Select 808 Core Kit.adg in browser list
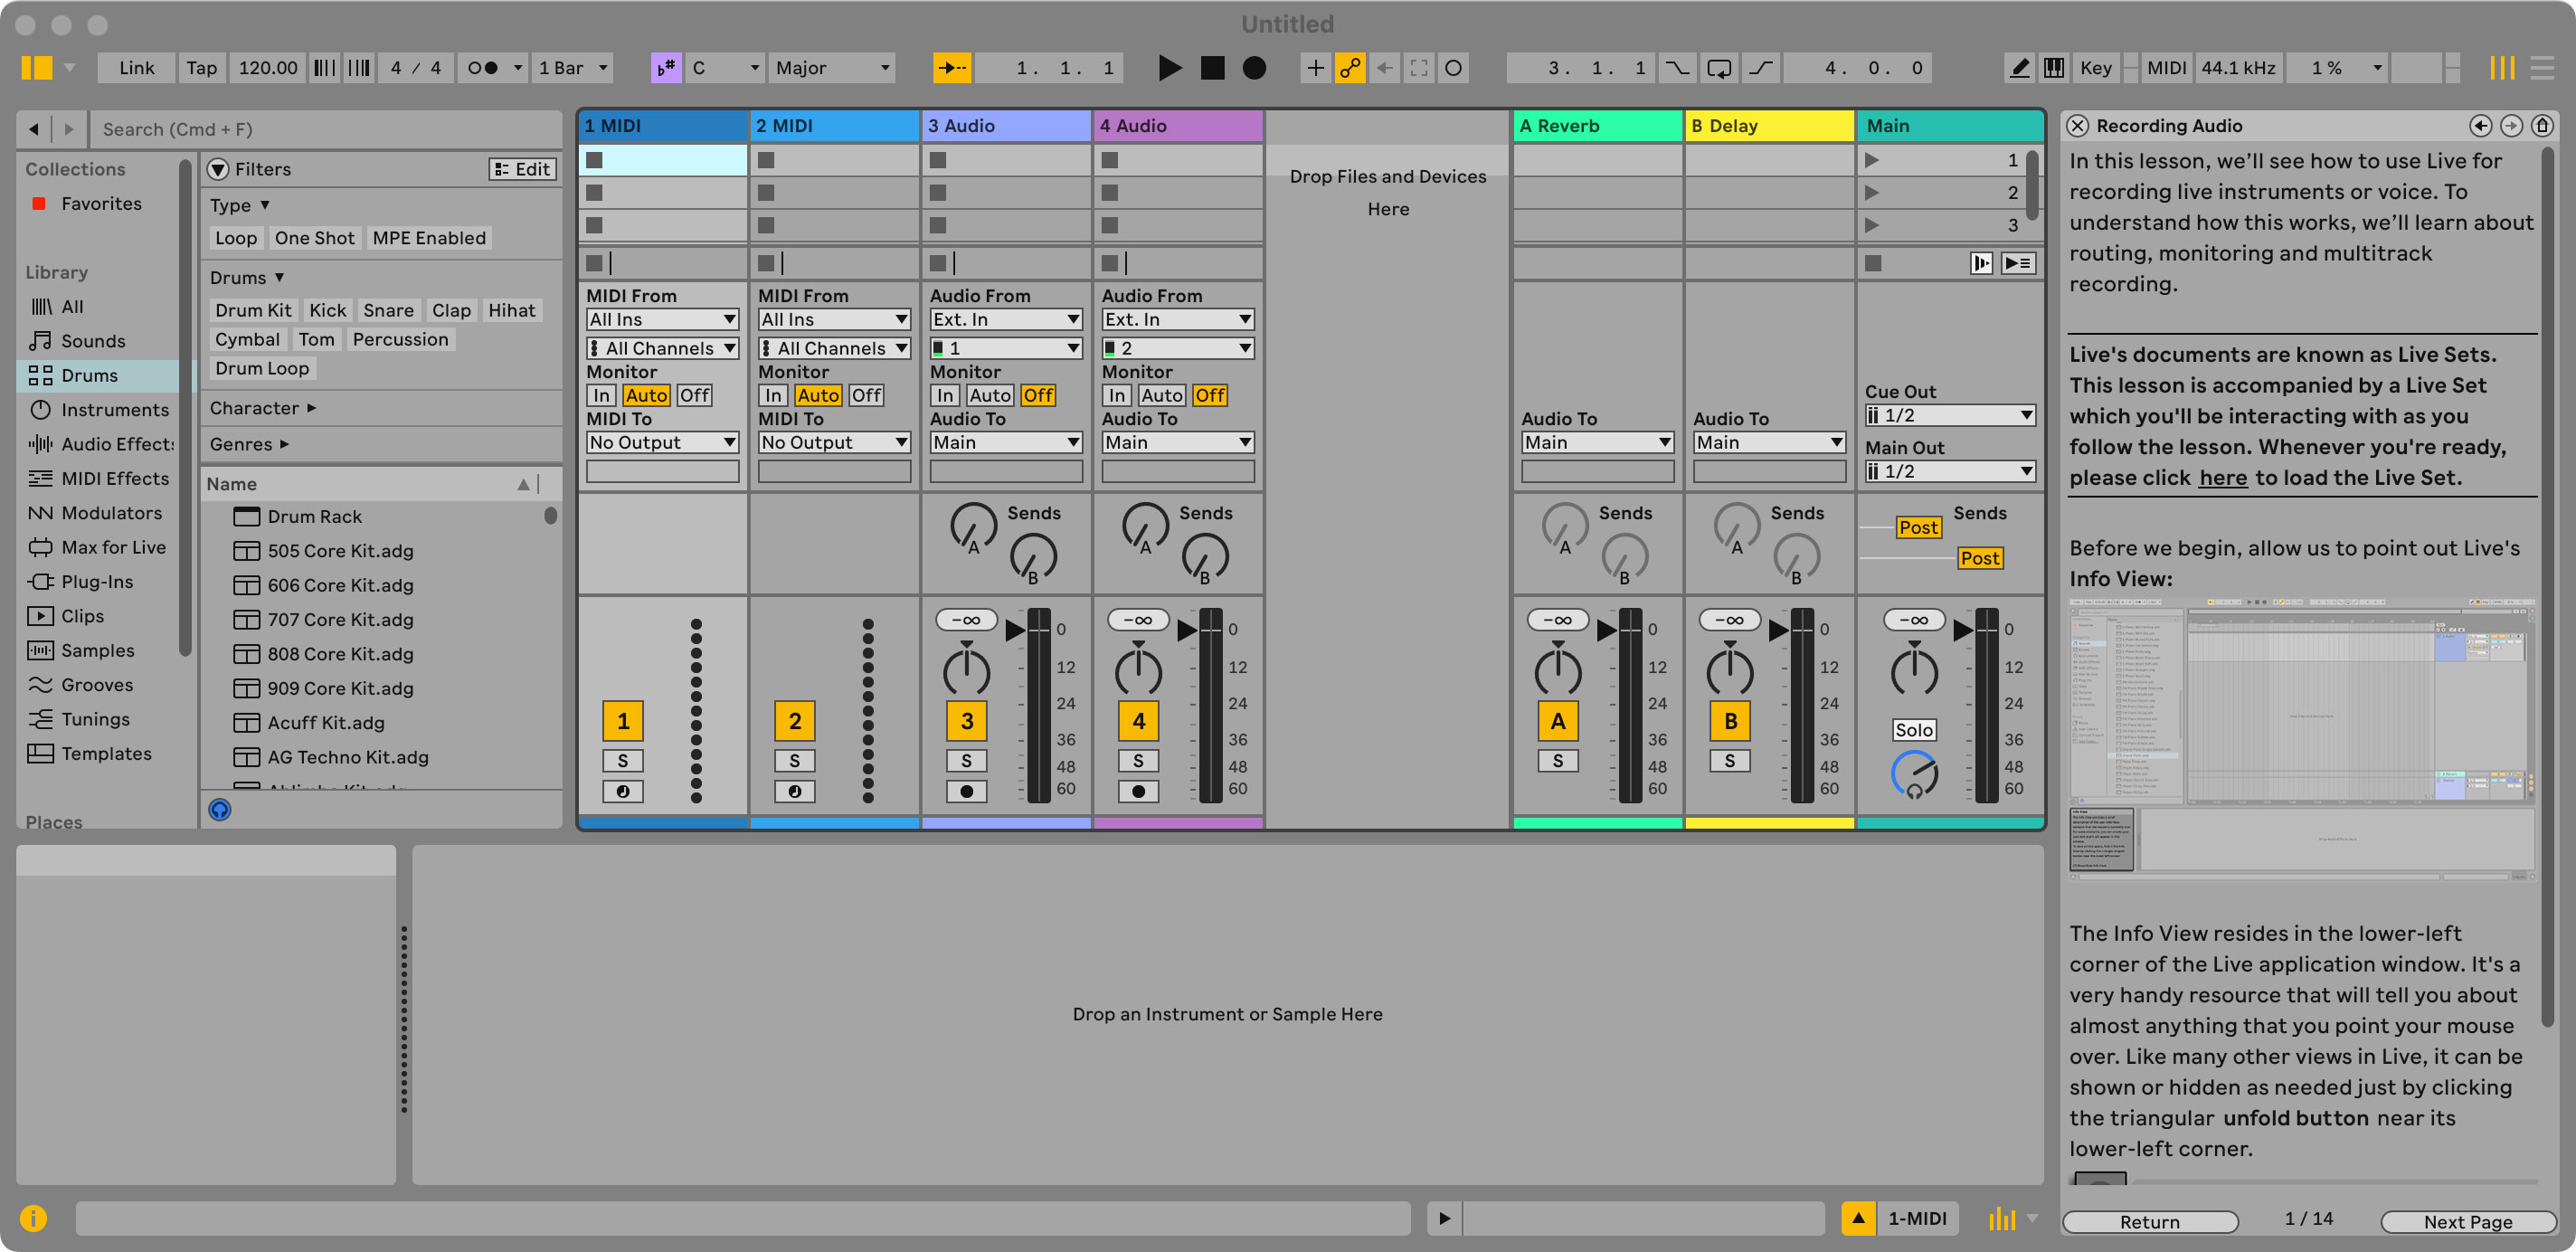Viewport: 2576px width, 1252px height. (340, 654)
